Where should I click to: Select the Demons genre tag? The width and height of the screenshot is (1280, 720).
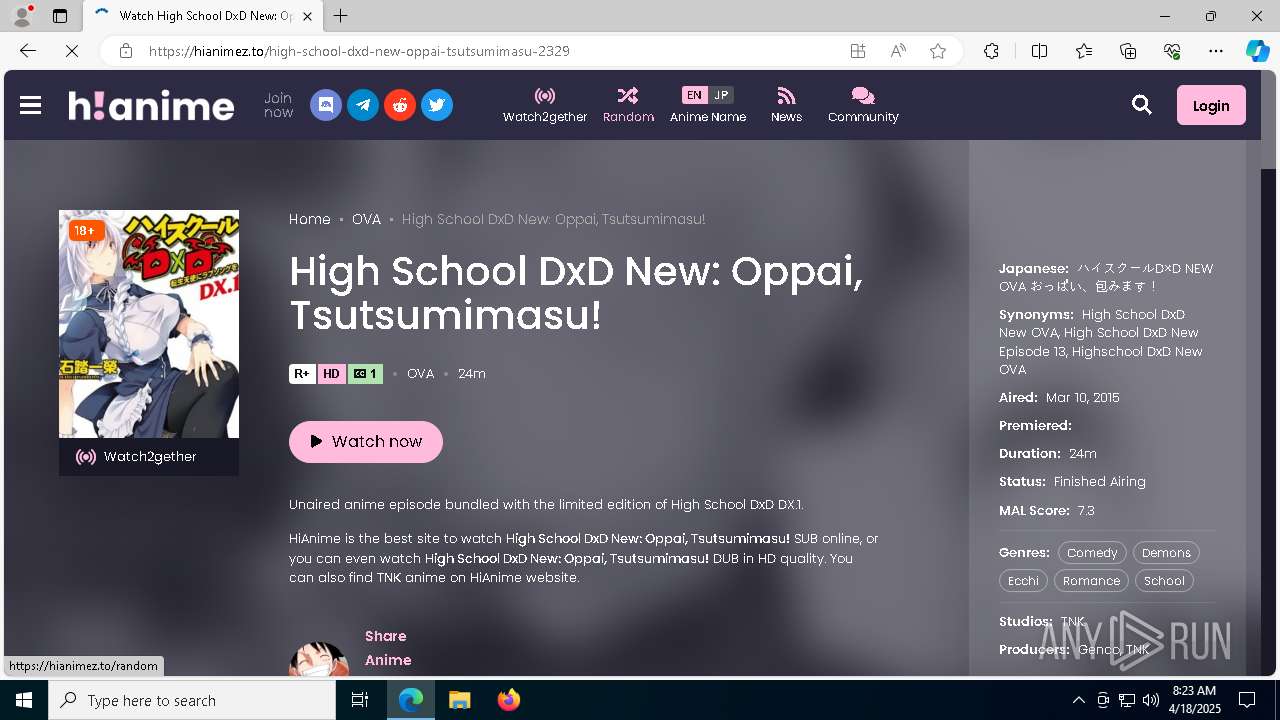[1166, 553]
